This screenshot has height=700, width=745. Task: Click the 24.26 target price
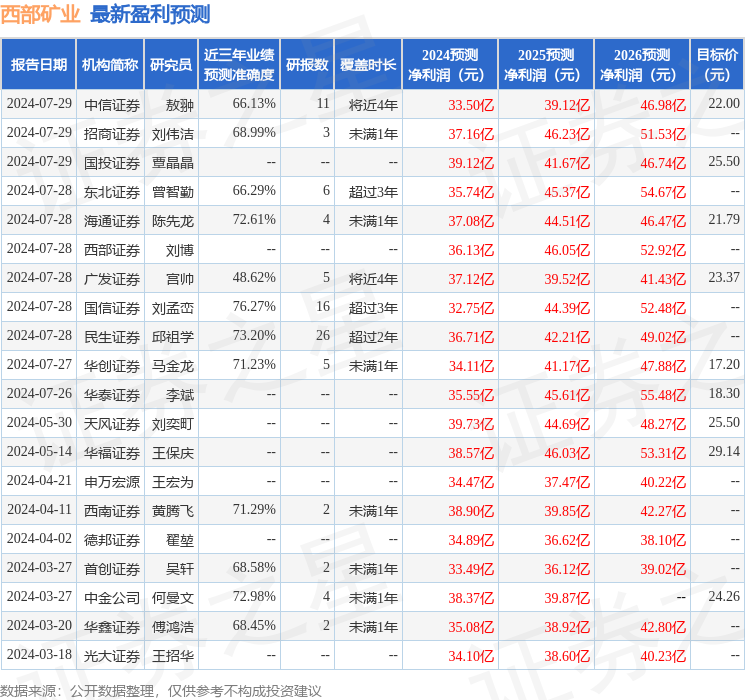click(x=724, y=596)
